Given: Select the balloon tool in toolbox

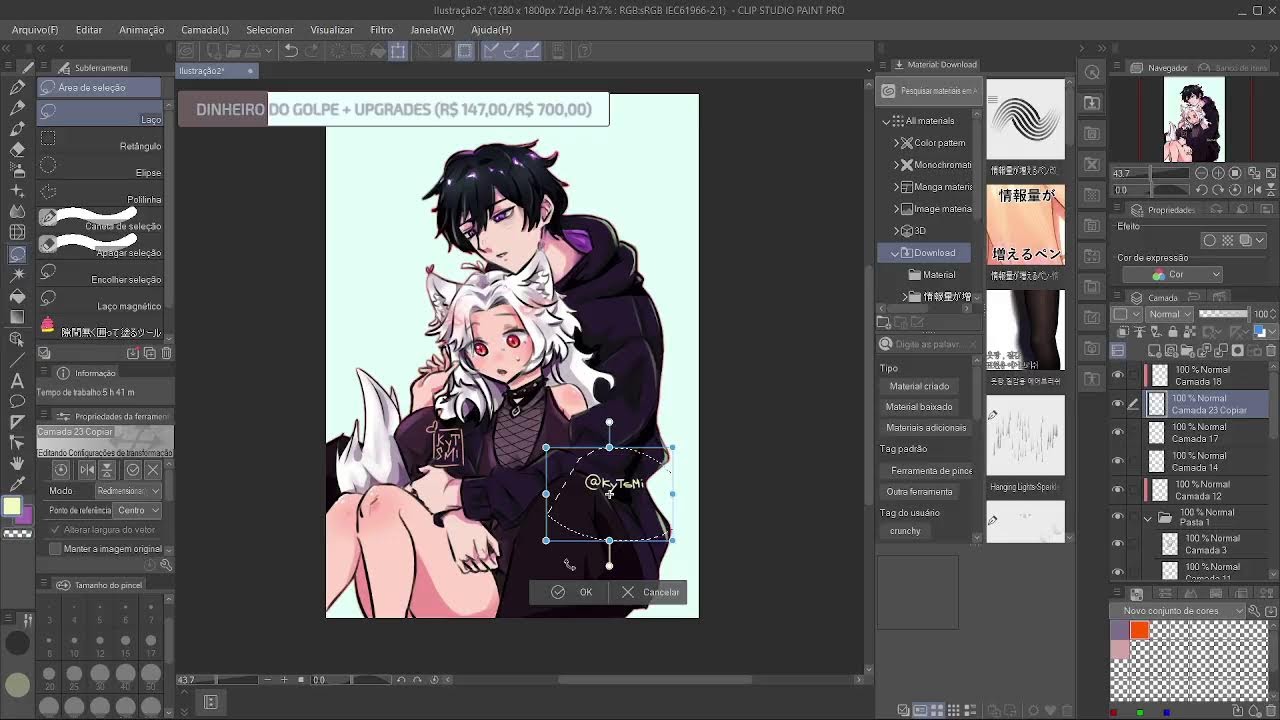Looking at the screenshot, I should [17, 401].
